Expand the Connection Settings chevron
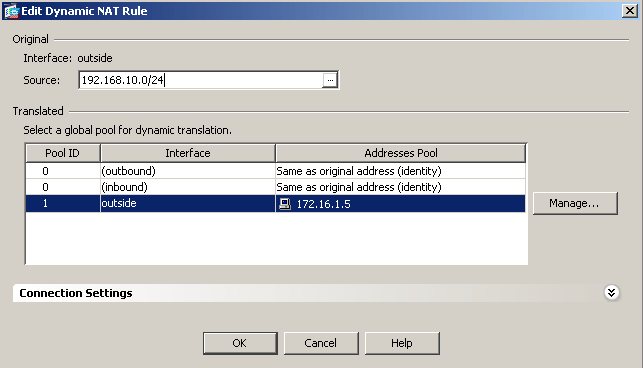Viewport: 643px width, 368px height. click(x=611, y=293)
